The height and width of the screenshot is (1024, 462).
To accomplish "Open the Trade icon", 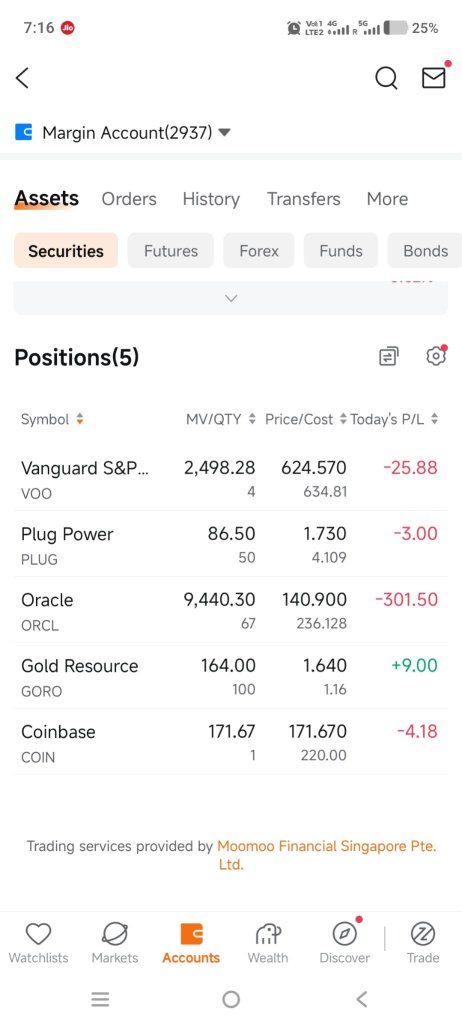I will (x=423, y=935).
